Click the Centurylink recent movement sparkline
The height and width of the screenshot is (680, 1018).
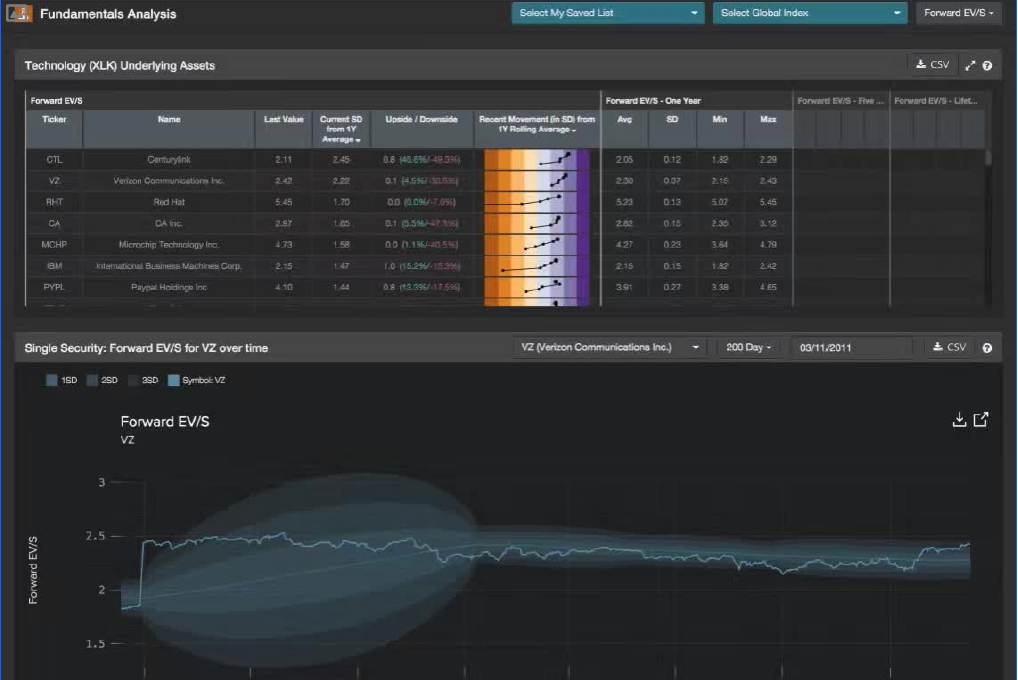[537, 160]
